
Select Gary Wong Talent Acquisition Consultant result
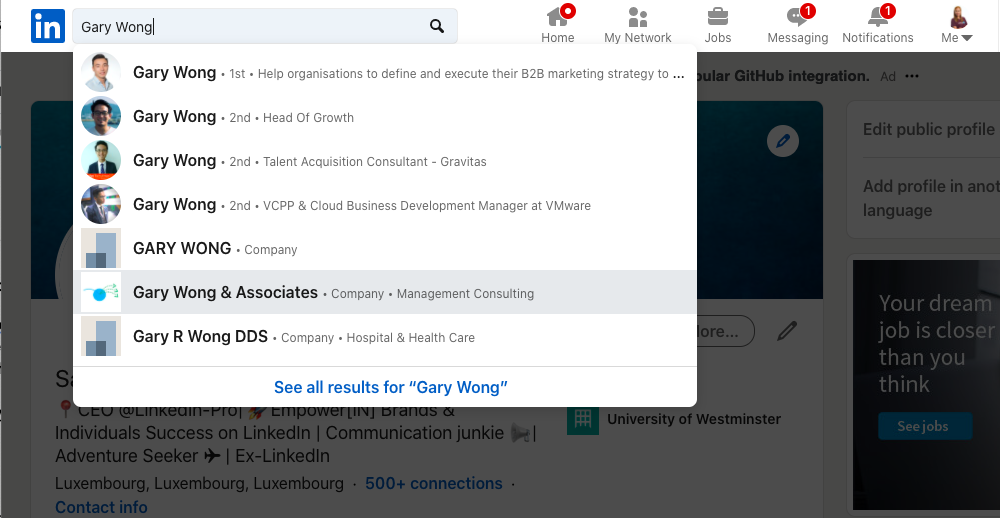[x=385, y=161]
